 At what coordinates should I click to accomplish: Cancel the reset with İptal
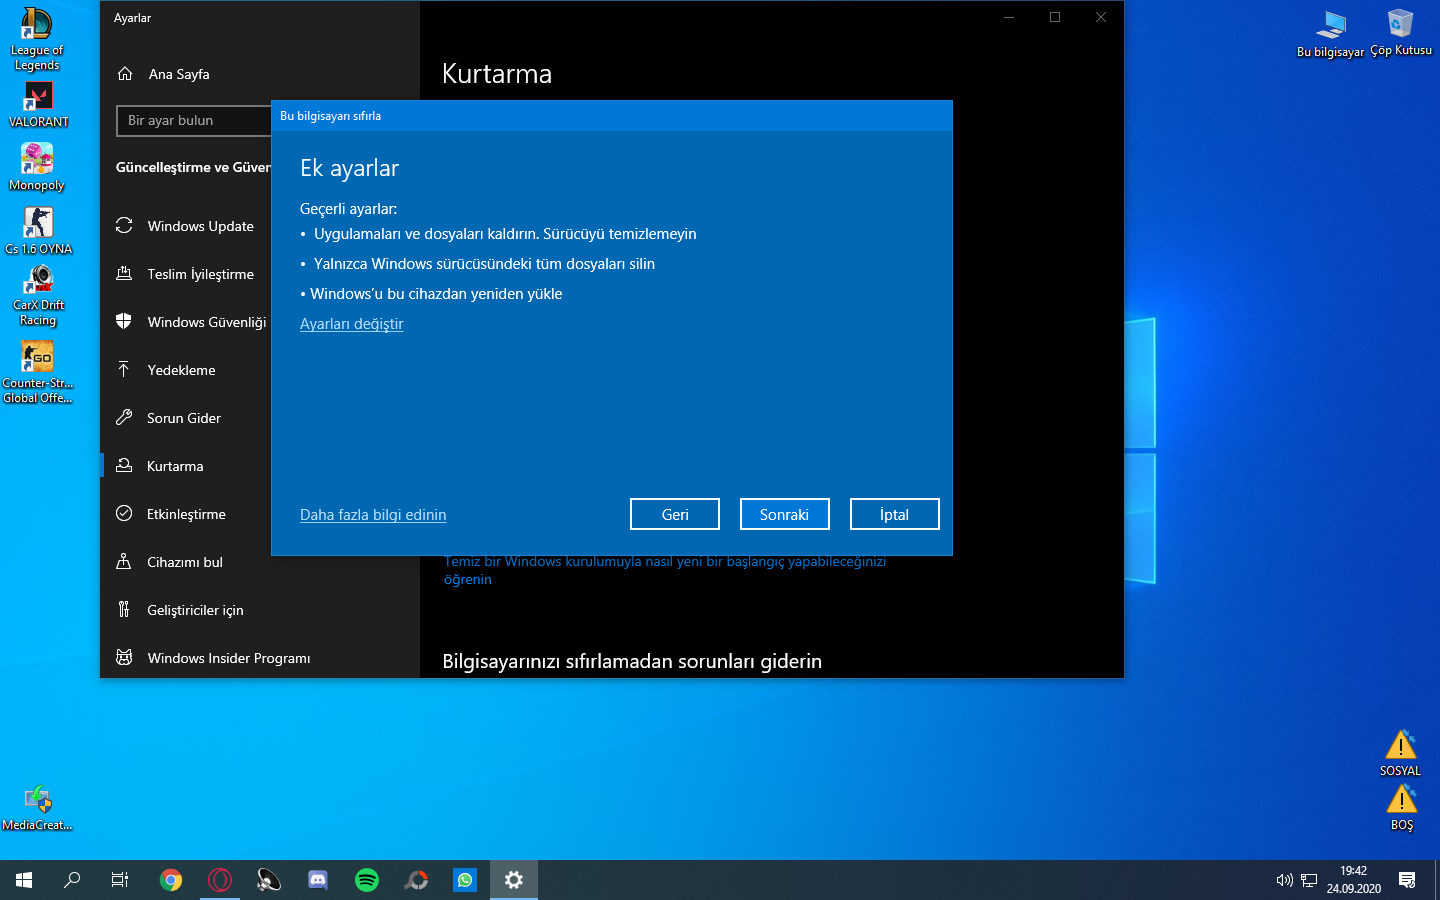point(895,514)
